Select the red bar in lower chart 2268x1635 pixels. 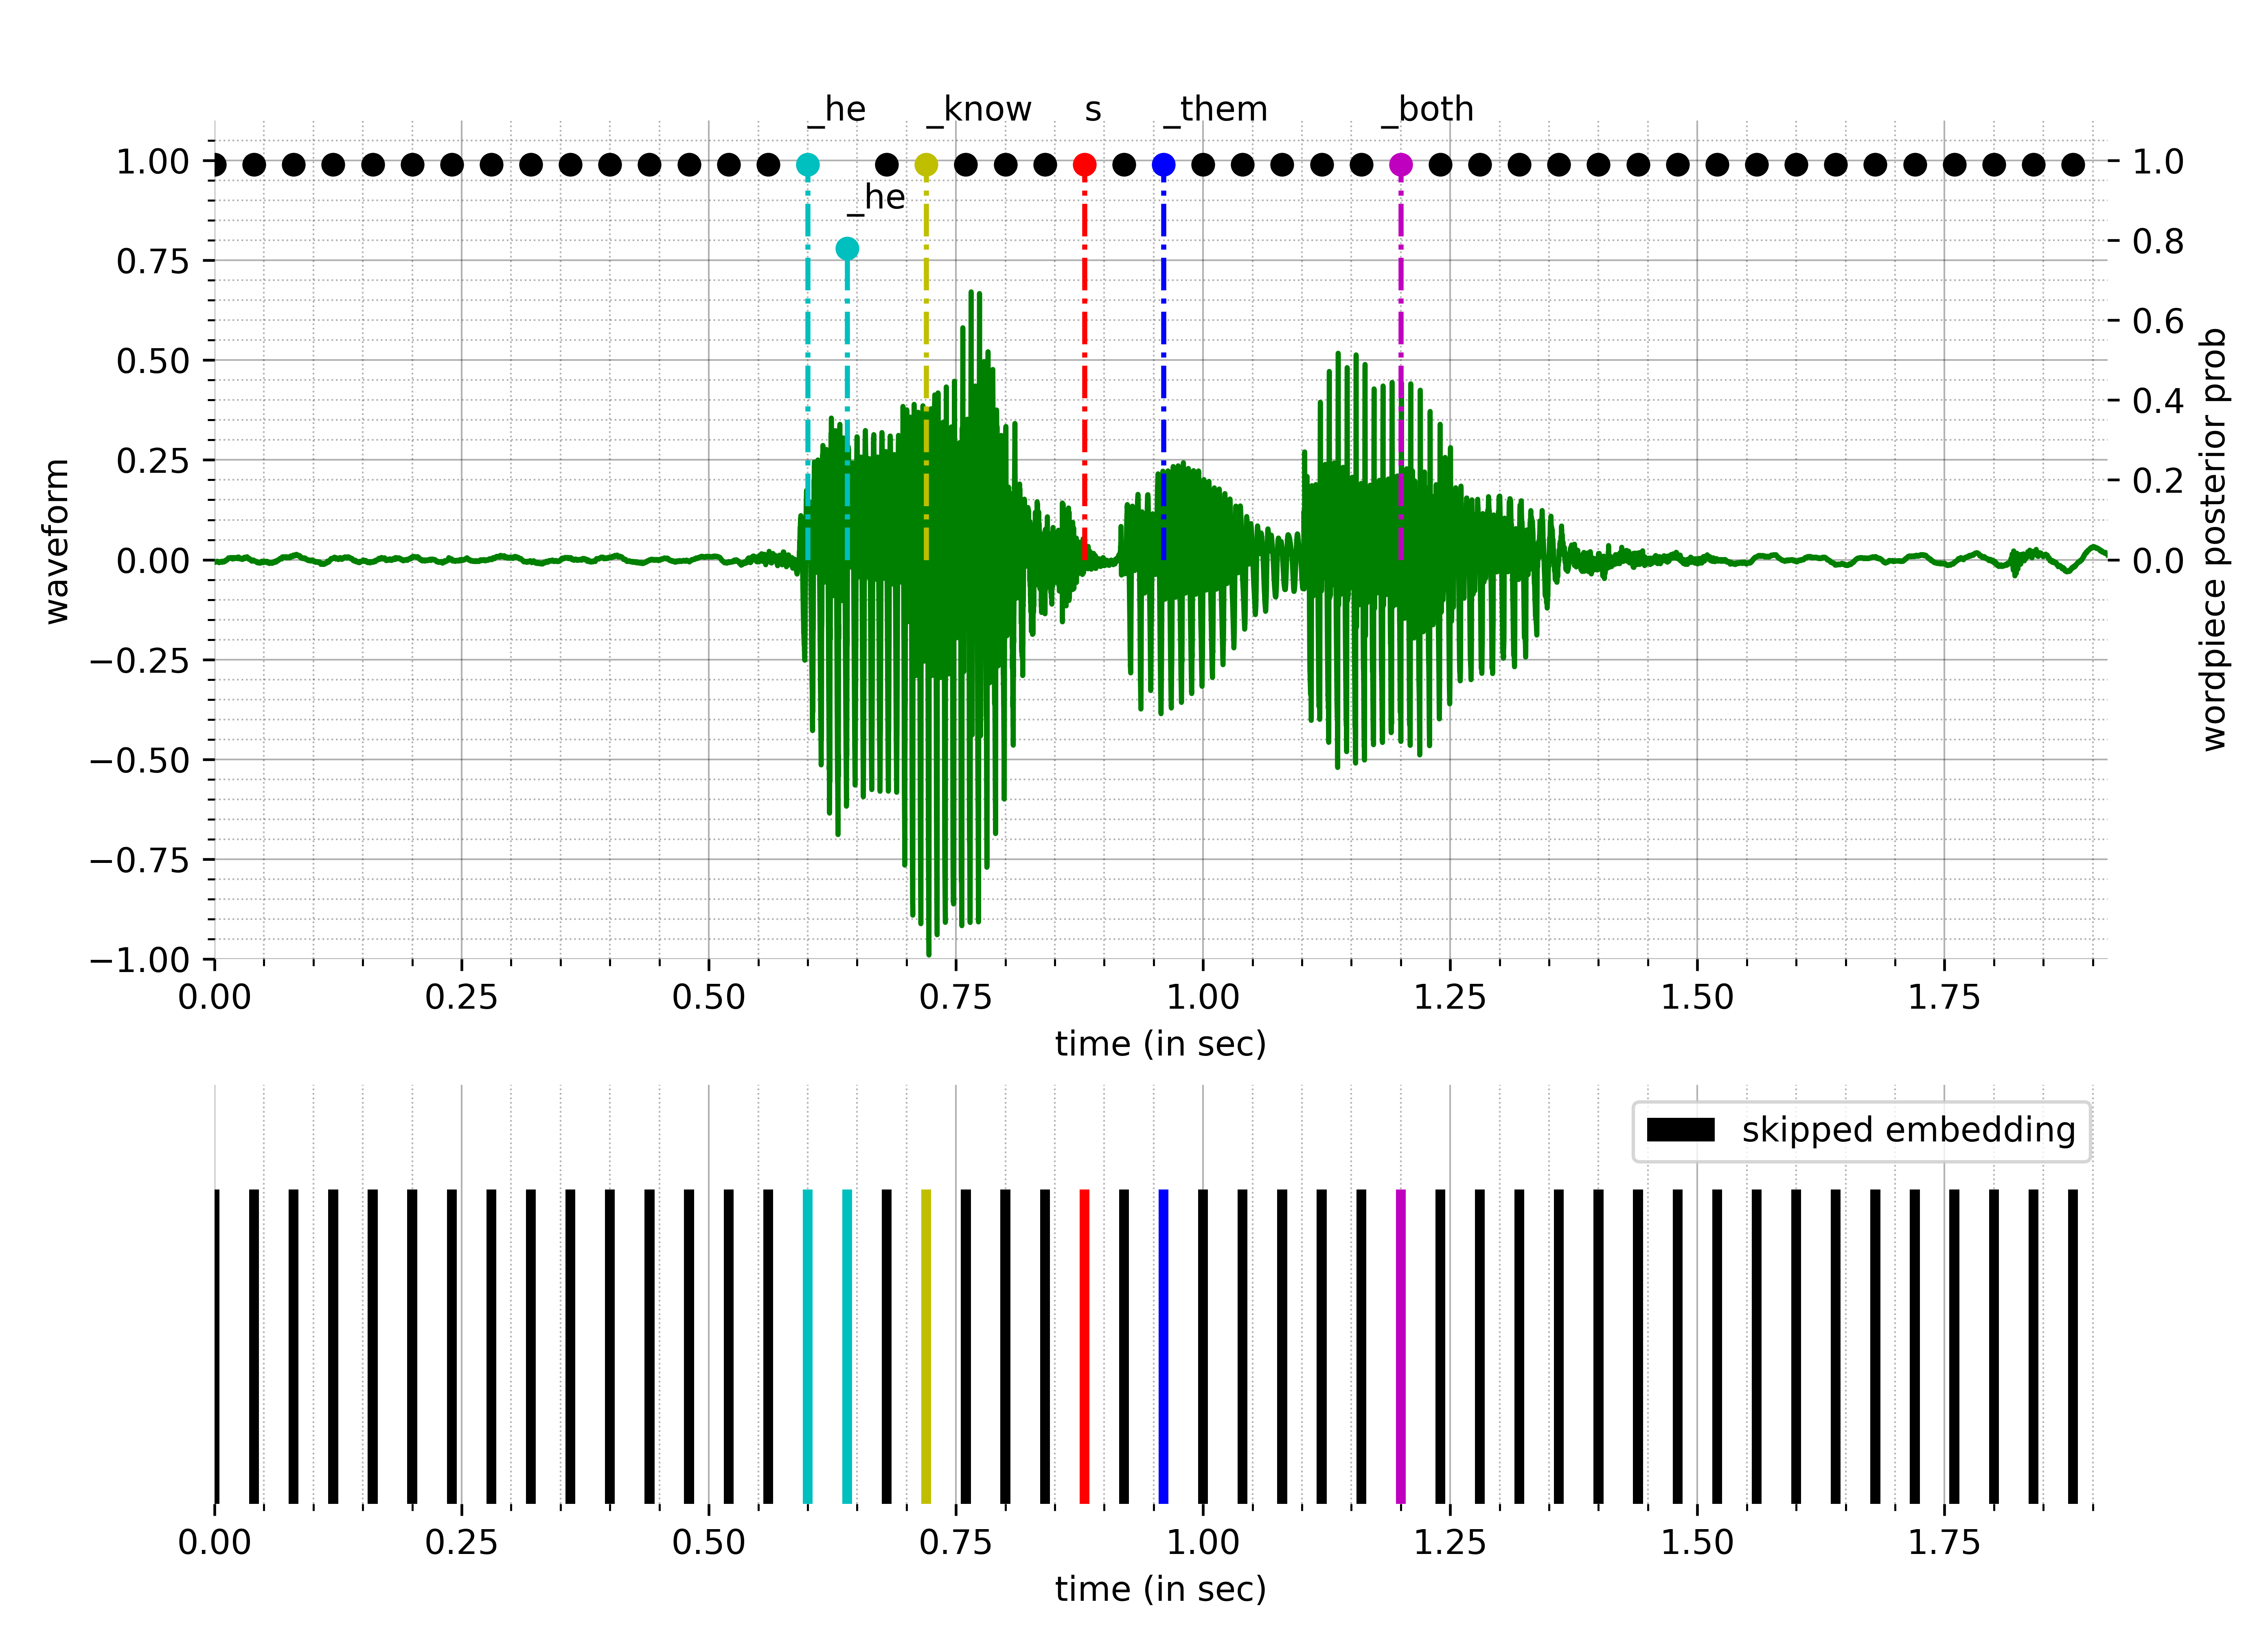click(1084, 1345)
